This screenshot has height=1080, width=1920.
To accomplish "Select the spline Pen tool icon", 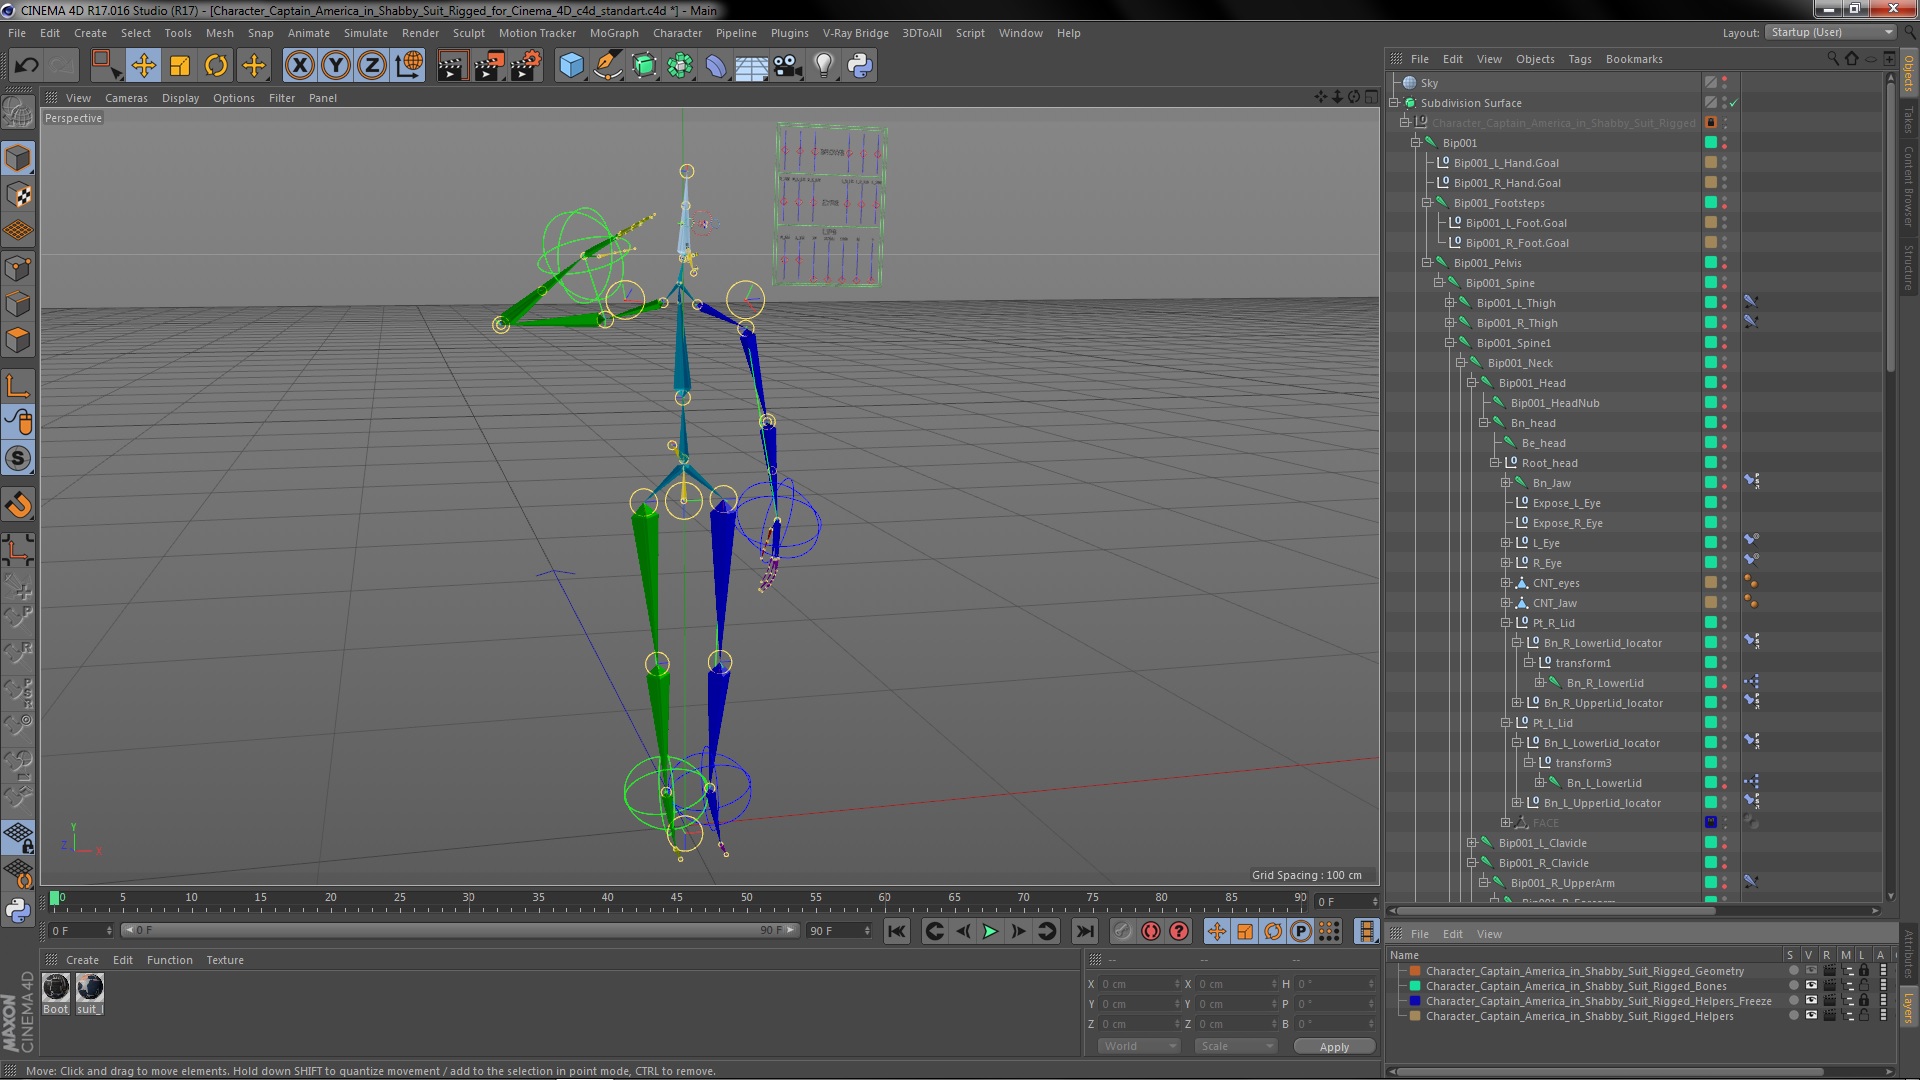I will click(607, 66).
